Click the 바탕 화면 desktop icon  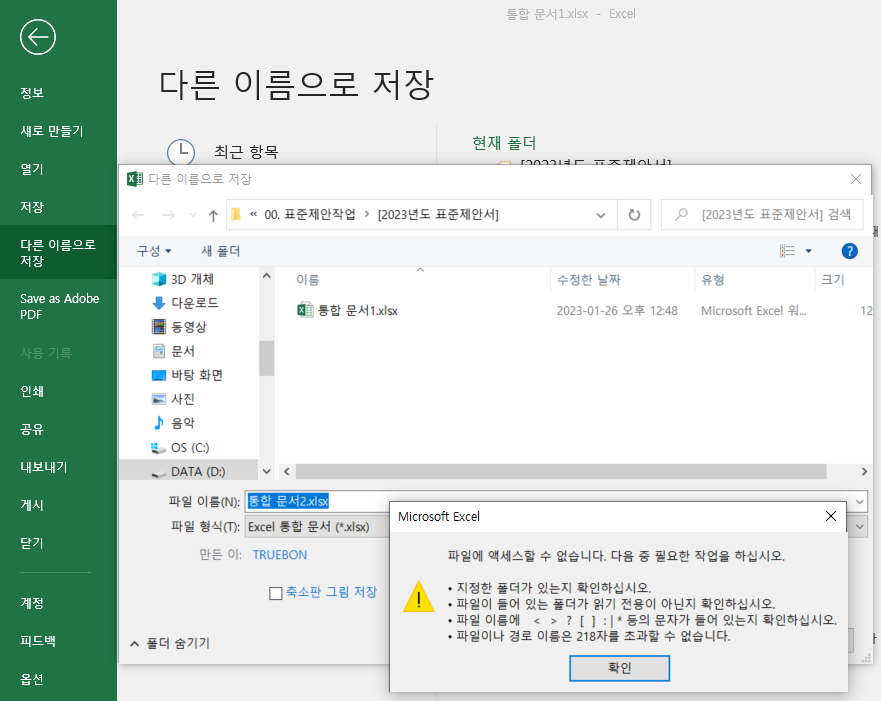coord(159,375)
